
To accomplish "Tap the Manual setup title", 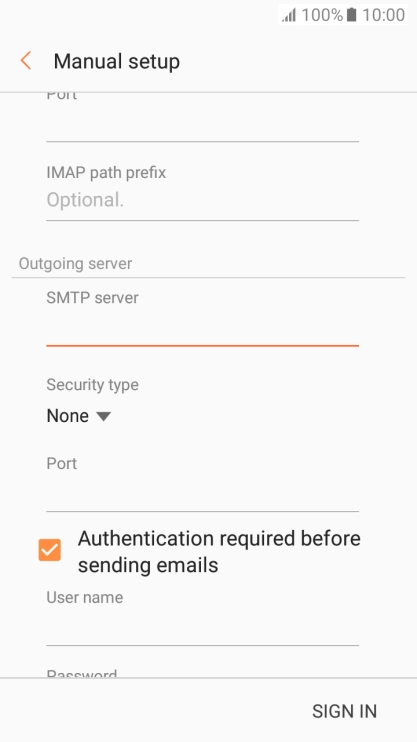I will tap(116, 62).
